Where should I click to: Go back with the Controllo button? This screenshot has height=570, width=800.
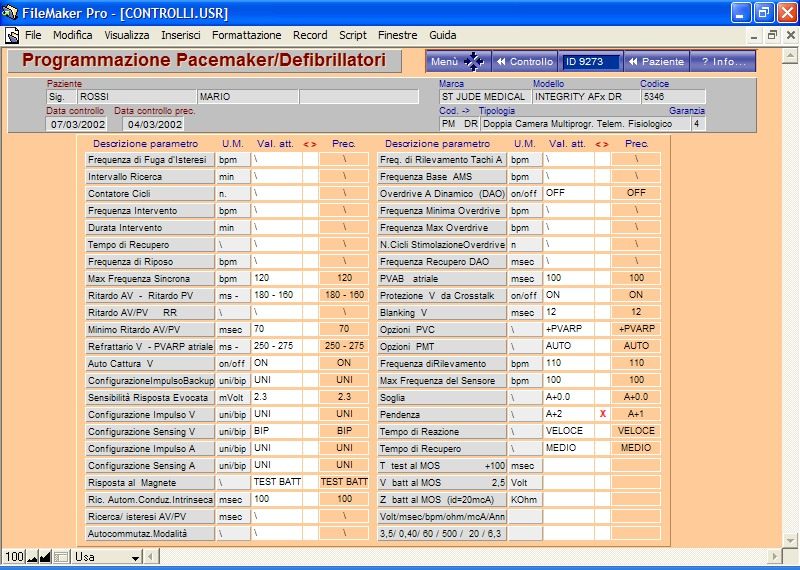524,62
